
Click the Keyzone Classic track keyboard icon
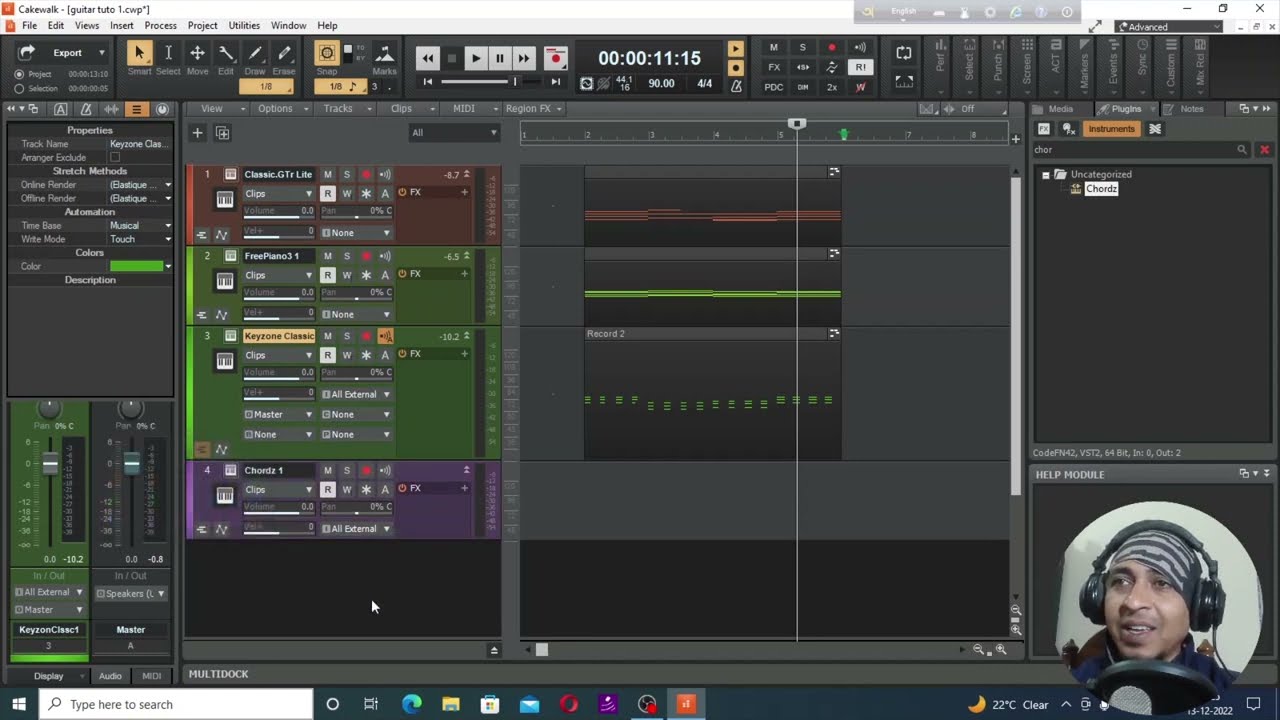click(225, 361)
